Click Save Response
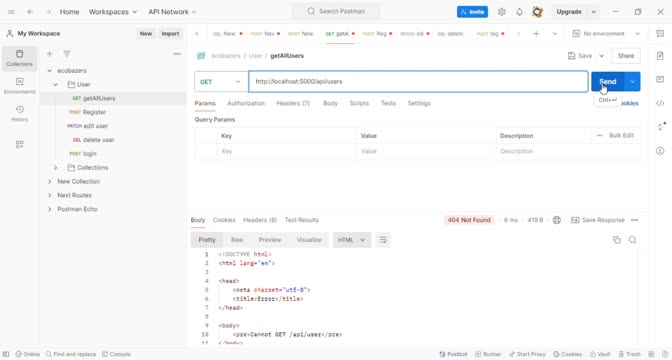Screen dimensions: 672x360 [x=598, y=220]
